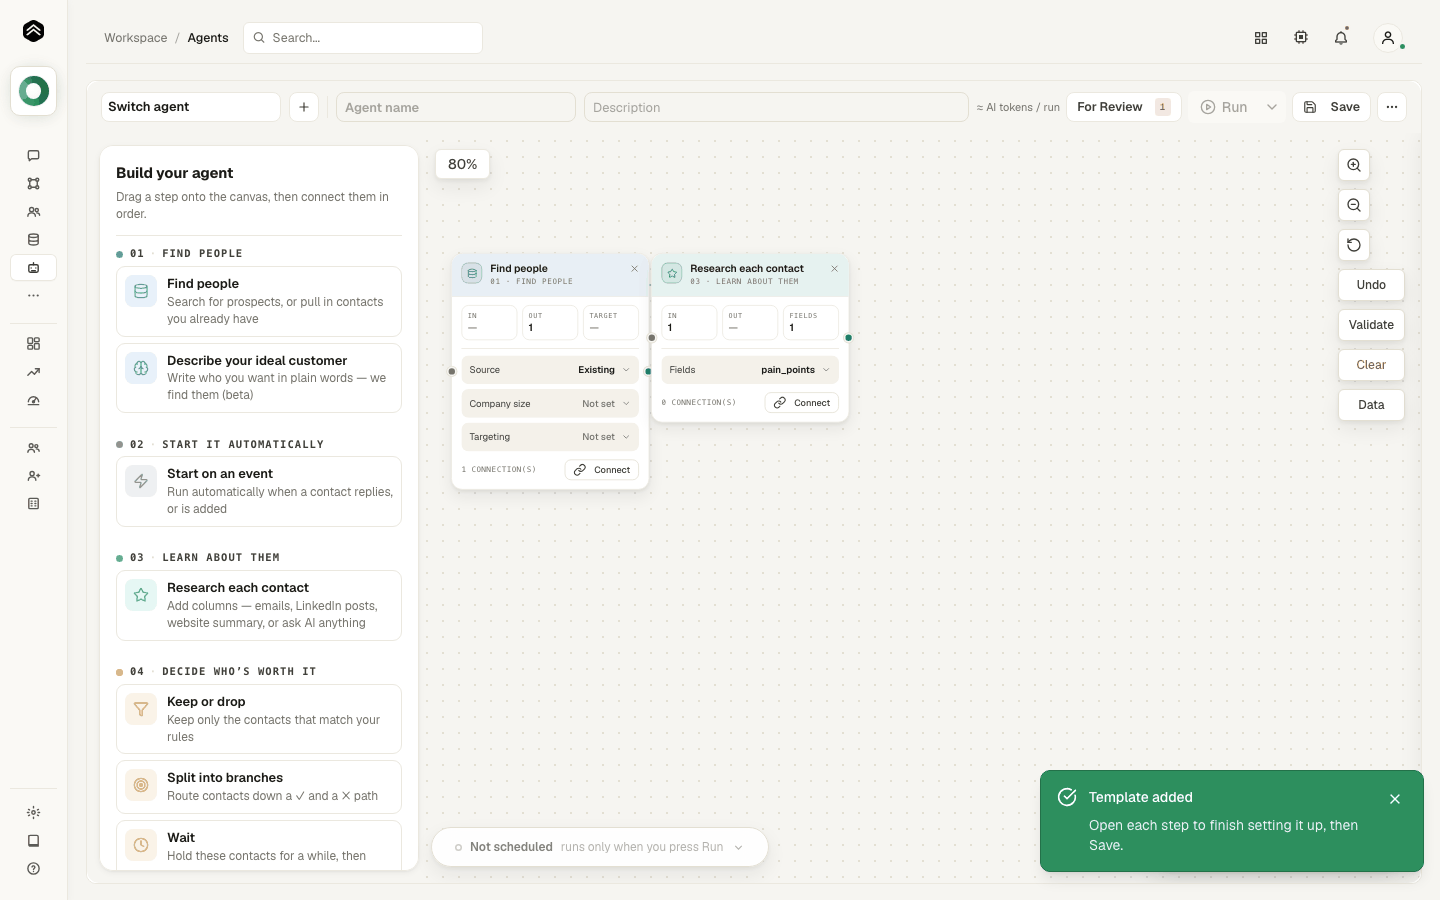Image resolution: width=1440 pixels, height=900 pixels.
Task: Focus the Agent name field
Action: pos(456,107)
